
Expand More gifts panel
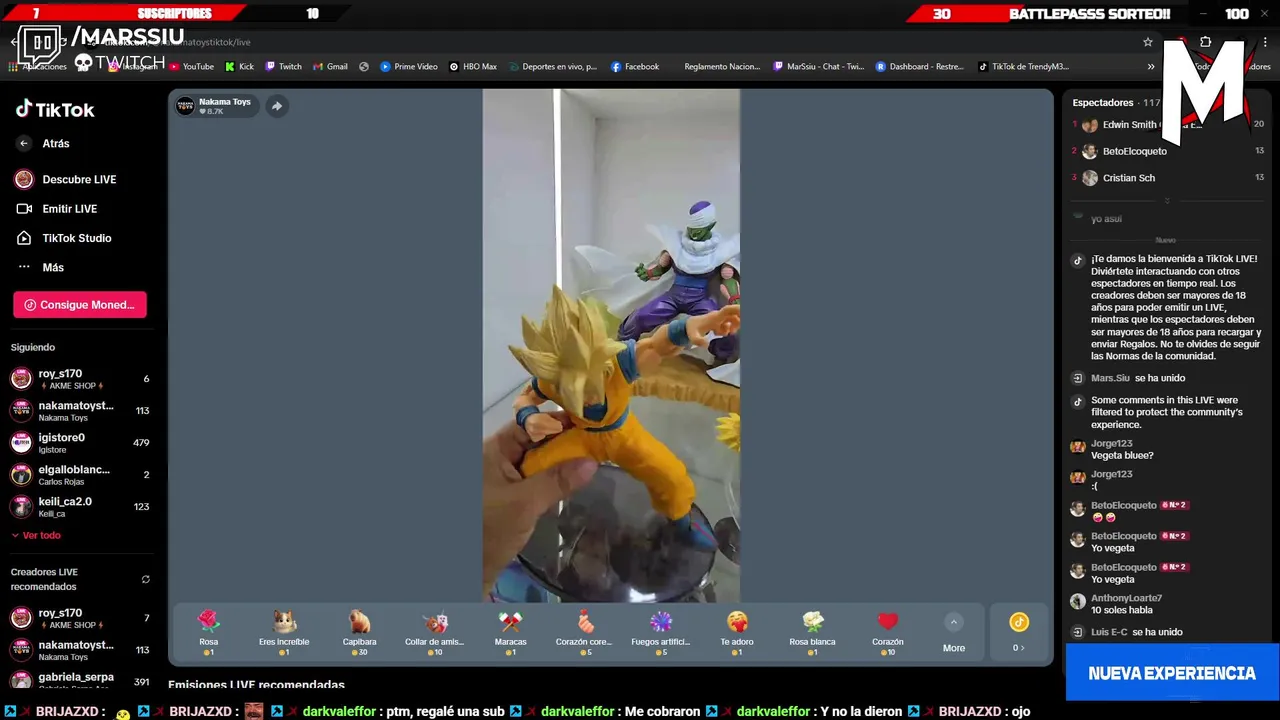point(954,634)
